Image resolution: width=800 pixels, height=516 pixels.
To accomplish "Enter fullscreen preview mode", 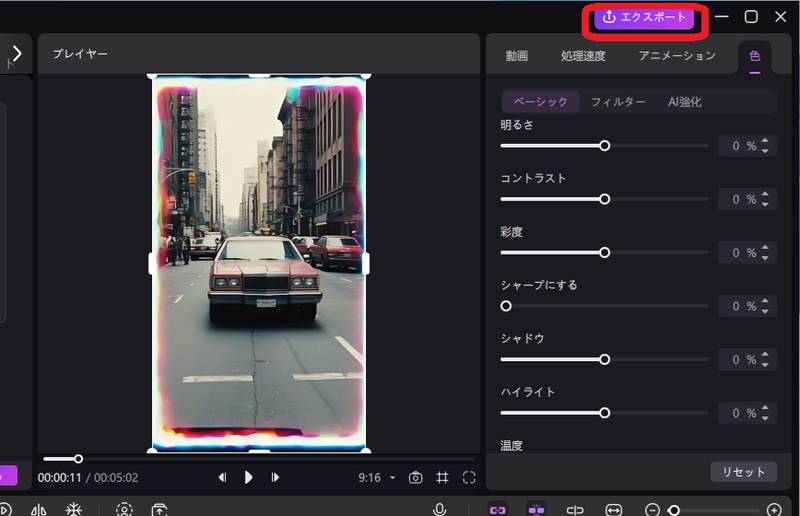I will pos(469,478).
